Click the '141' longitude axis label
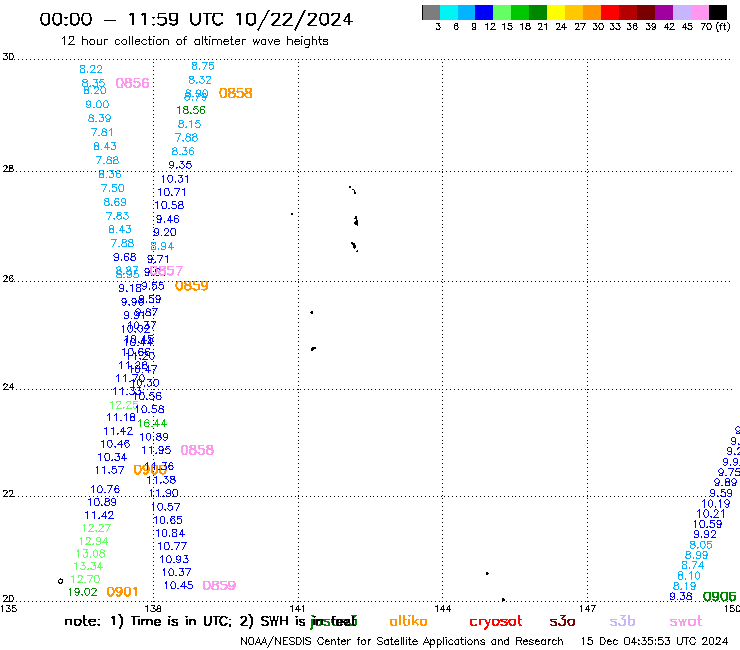 point(297,608)
